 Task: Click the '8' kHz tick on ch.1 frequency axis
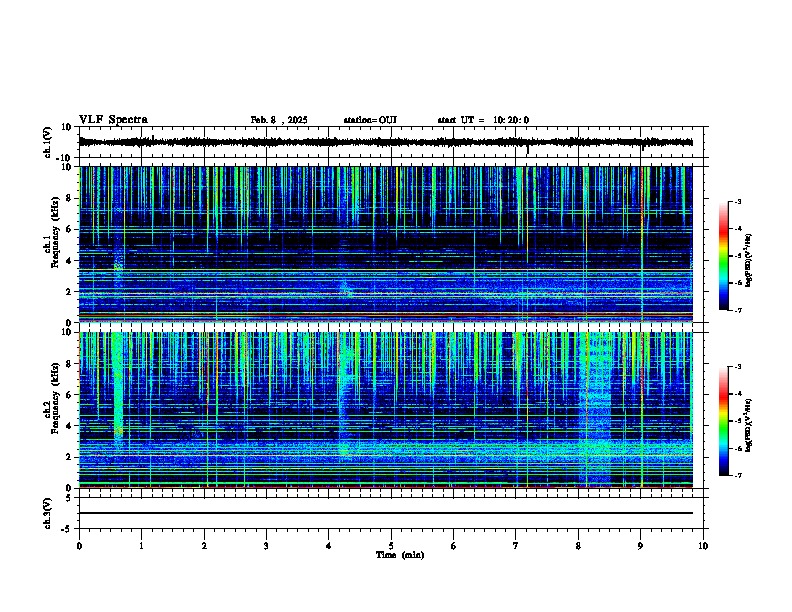click(x=69, y=198)
